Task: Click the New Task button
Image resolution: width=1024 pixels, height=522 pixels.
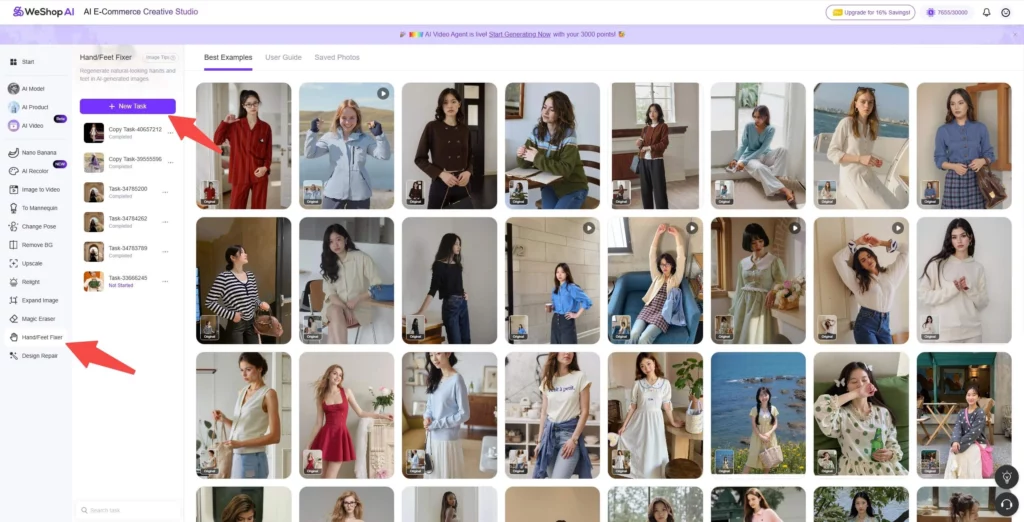Action: pos(128,106)
